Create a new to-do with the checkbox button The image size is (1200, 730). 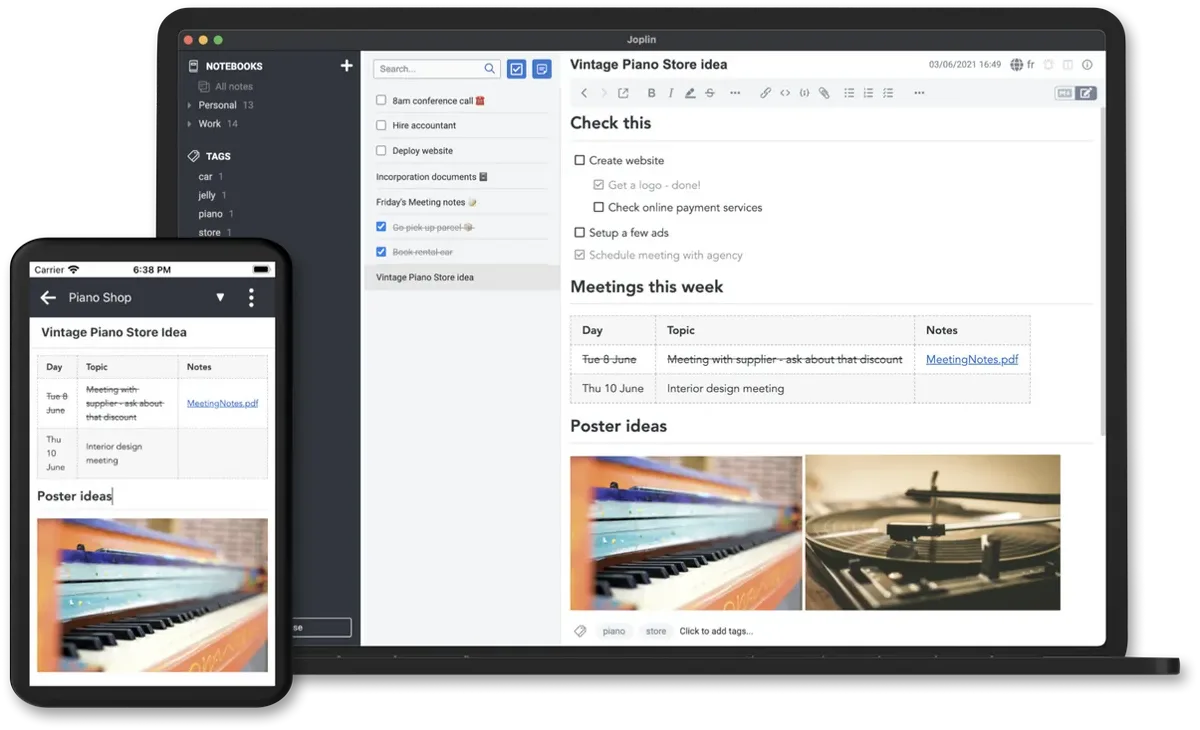pyautogui.click(x=517, y=69)
